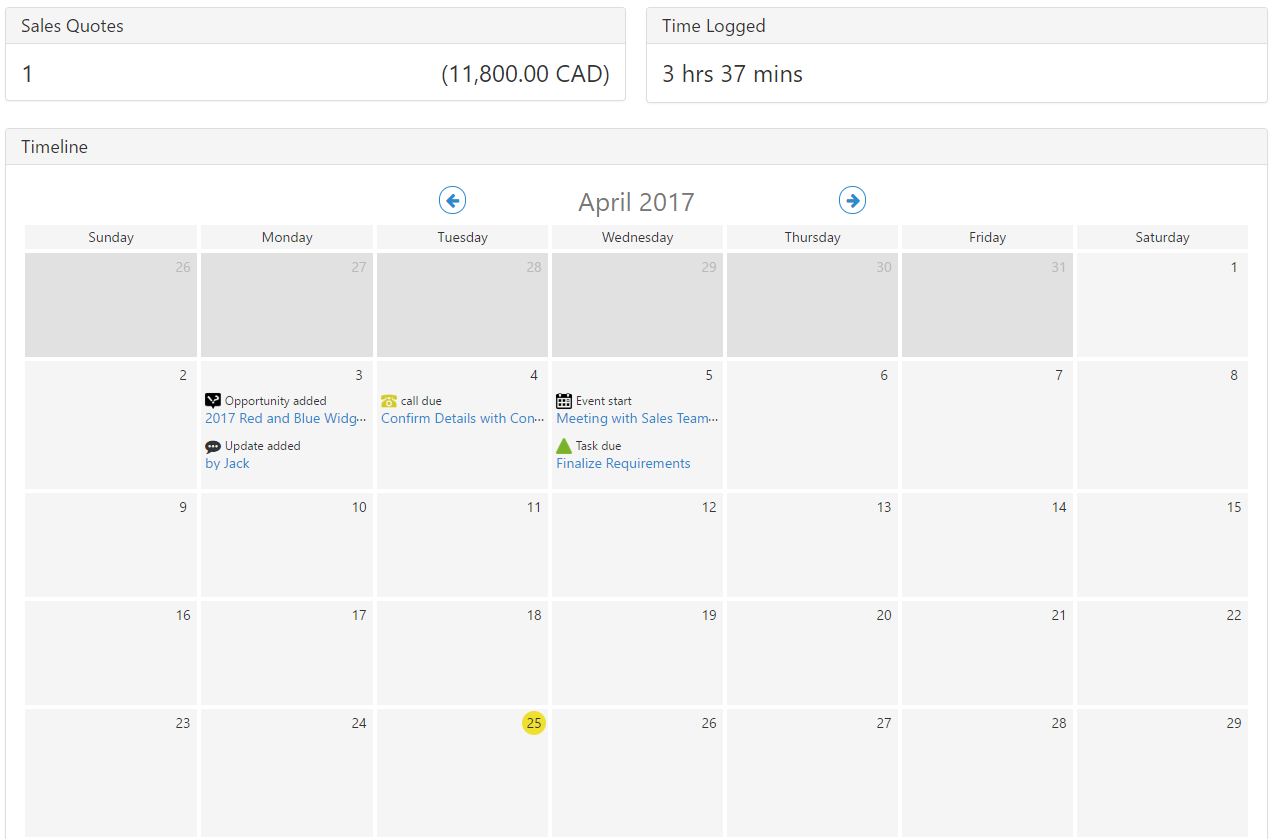The height and width of the screenshot is (839, 1276).
Task: Click the 'Update added' label
Action: (263, 446)
